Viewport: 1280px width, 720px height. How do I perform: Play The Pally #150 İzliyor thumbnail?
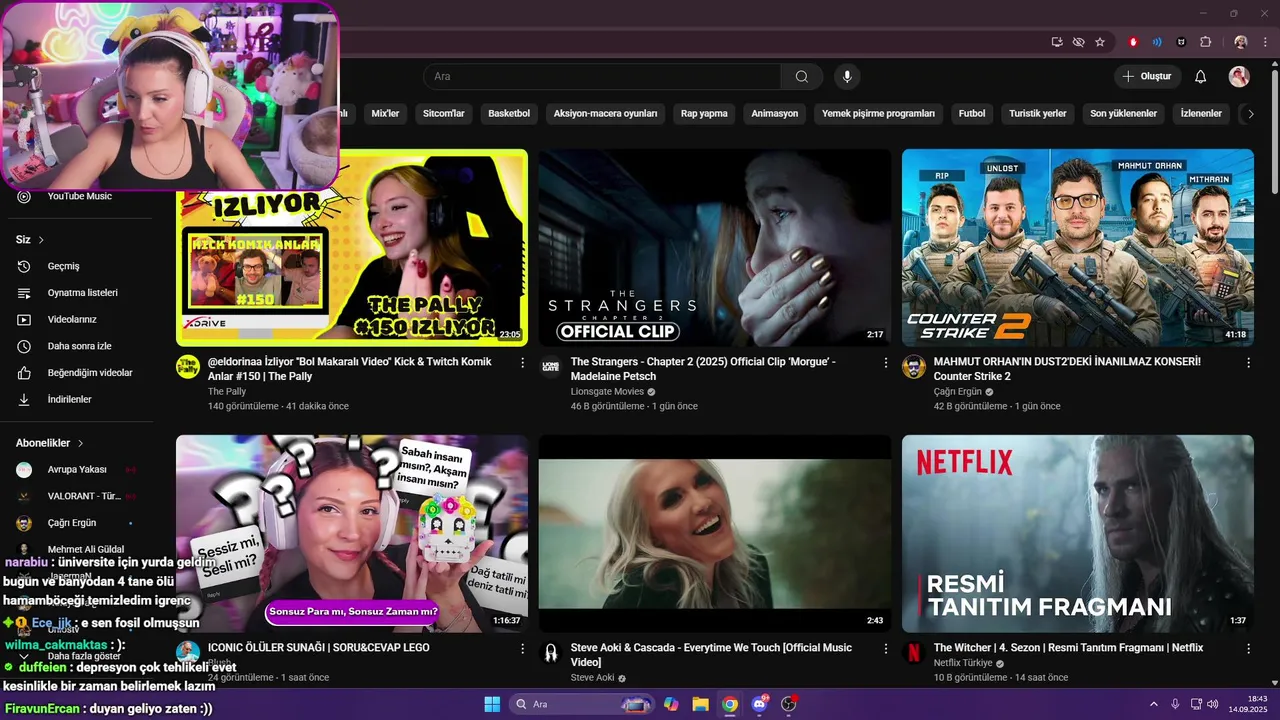tap(352, 248)
